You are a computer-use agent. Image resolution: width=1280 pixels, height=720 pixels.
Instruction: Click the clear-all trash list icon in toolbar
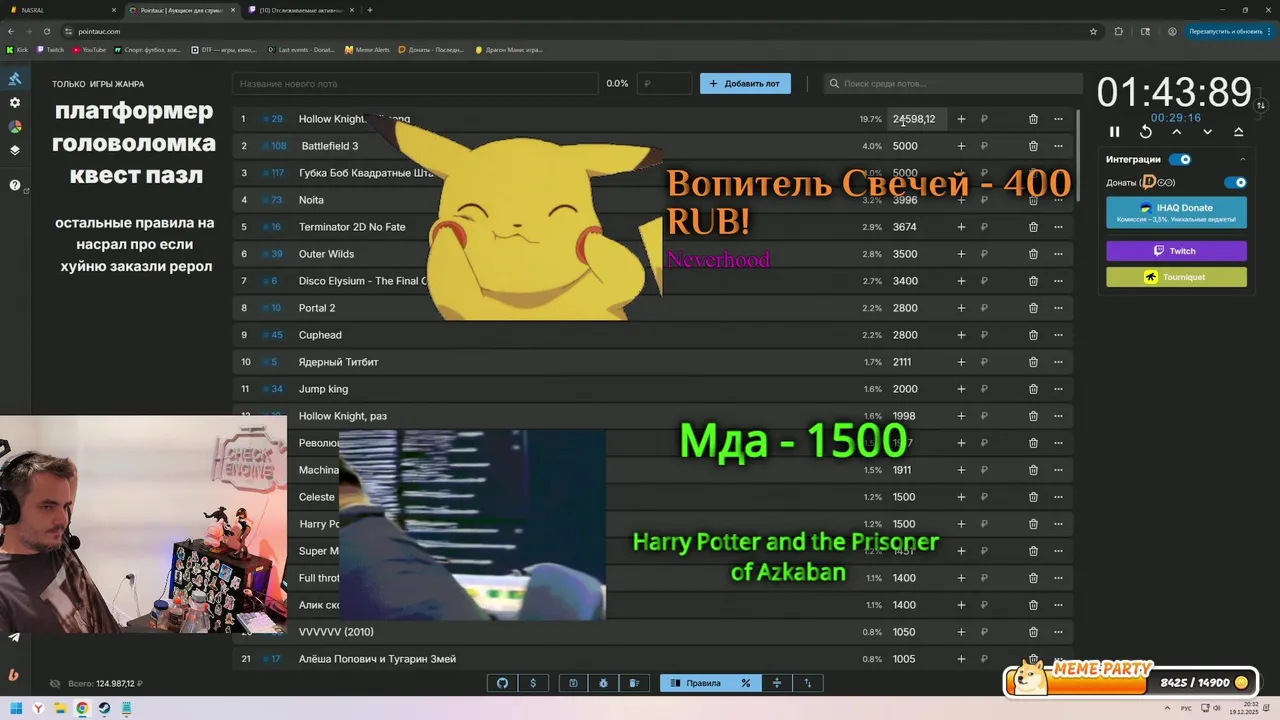[x=634, y=683]
